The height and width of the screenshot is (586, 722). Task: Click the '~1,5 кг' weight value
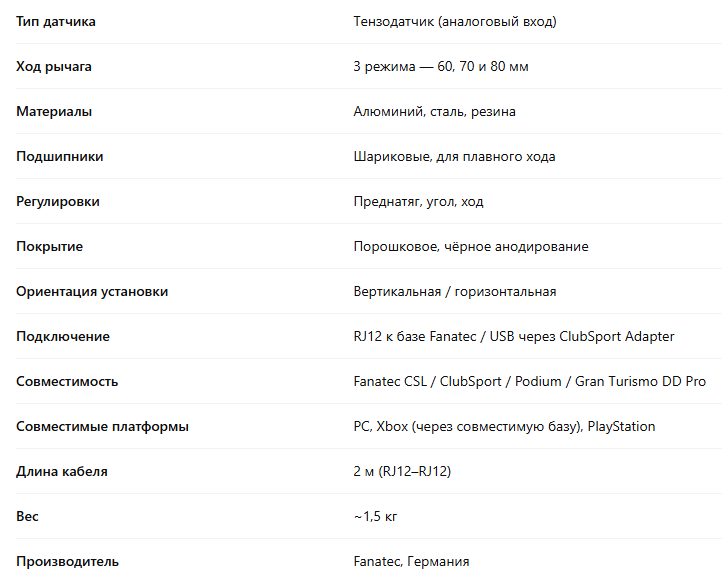coord(376,516)
